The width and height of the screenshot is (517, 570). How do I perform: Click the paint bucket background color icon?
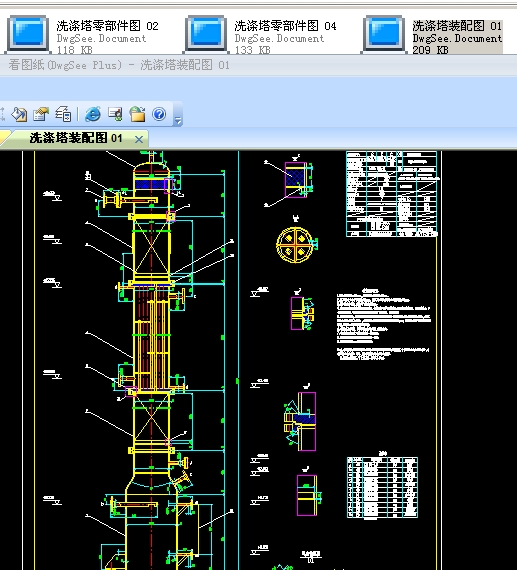pyautogui.click(x=19, y=114)
